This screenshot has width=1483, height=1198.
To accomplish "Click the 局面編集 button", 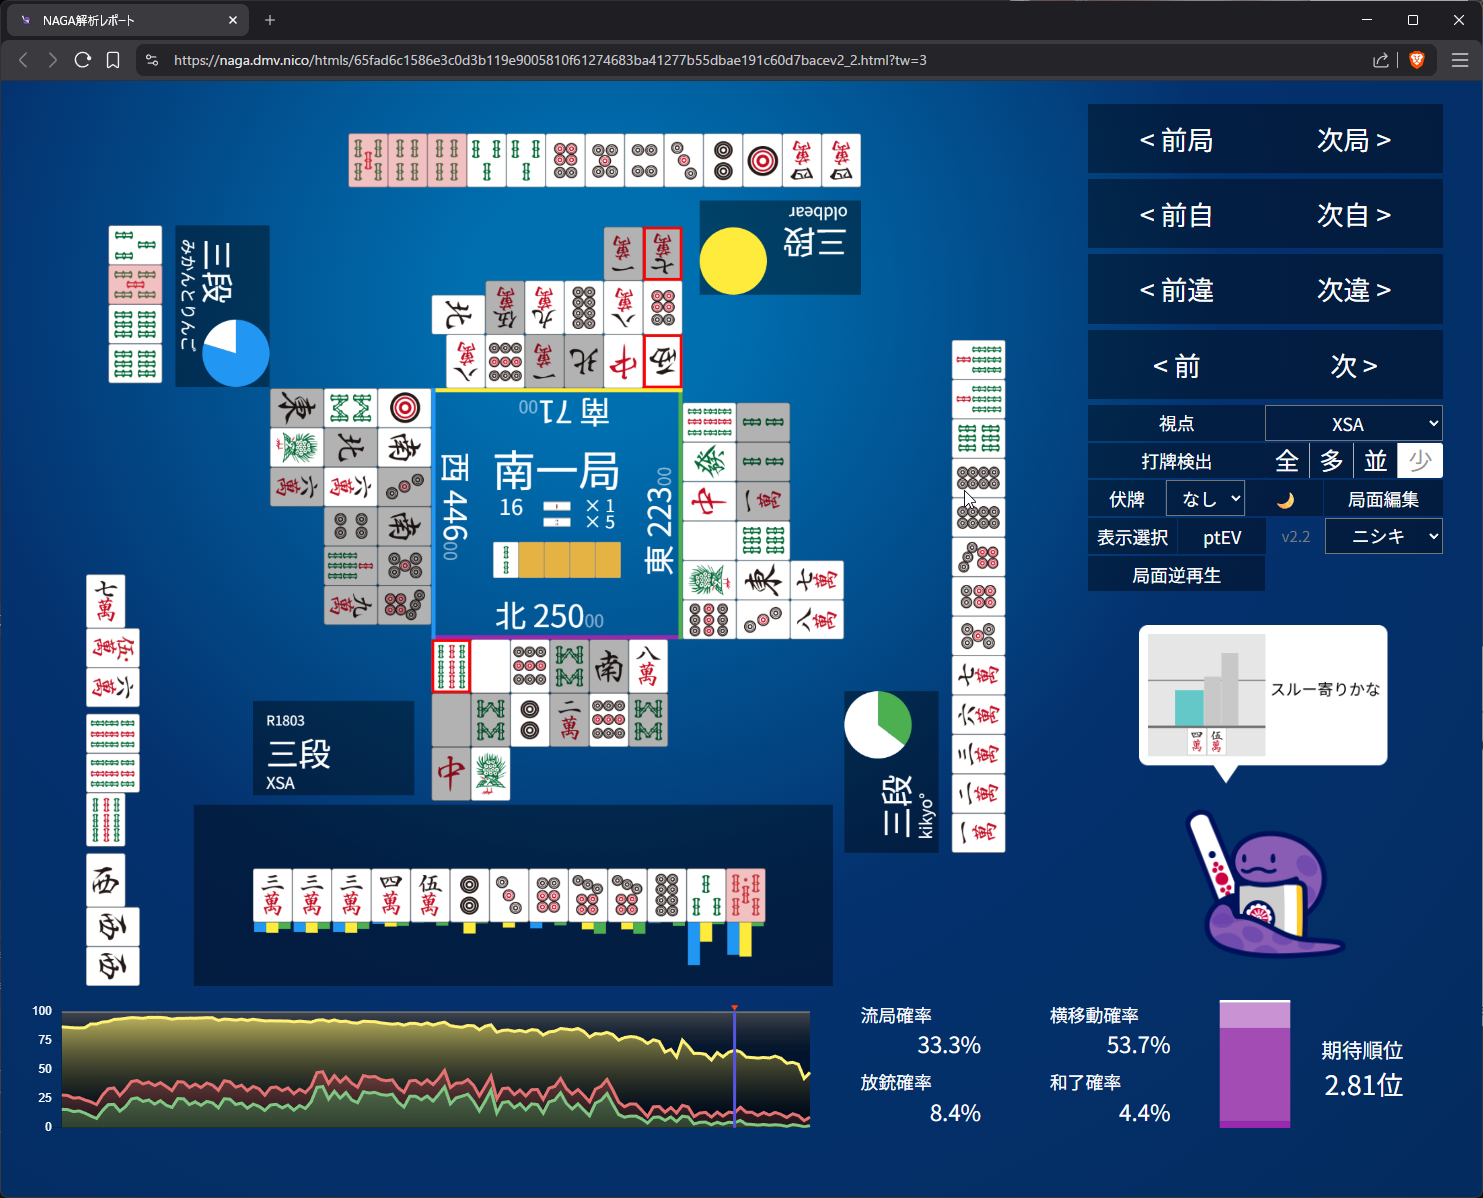I will pyautogui.click(x=1382, y=499).
